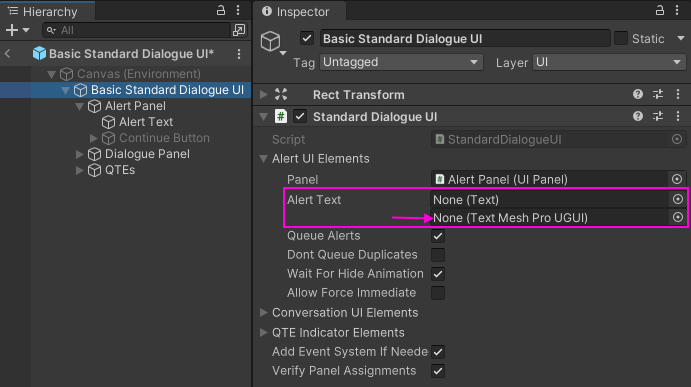This screenshot has width=691, height=387.
Task: Collapse Canvas (Environment) tree node
Action: click(x=52, y=74)
